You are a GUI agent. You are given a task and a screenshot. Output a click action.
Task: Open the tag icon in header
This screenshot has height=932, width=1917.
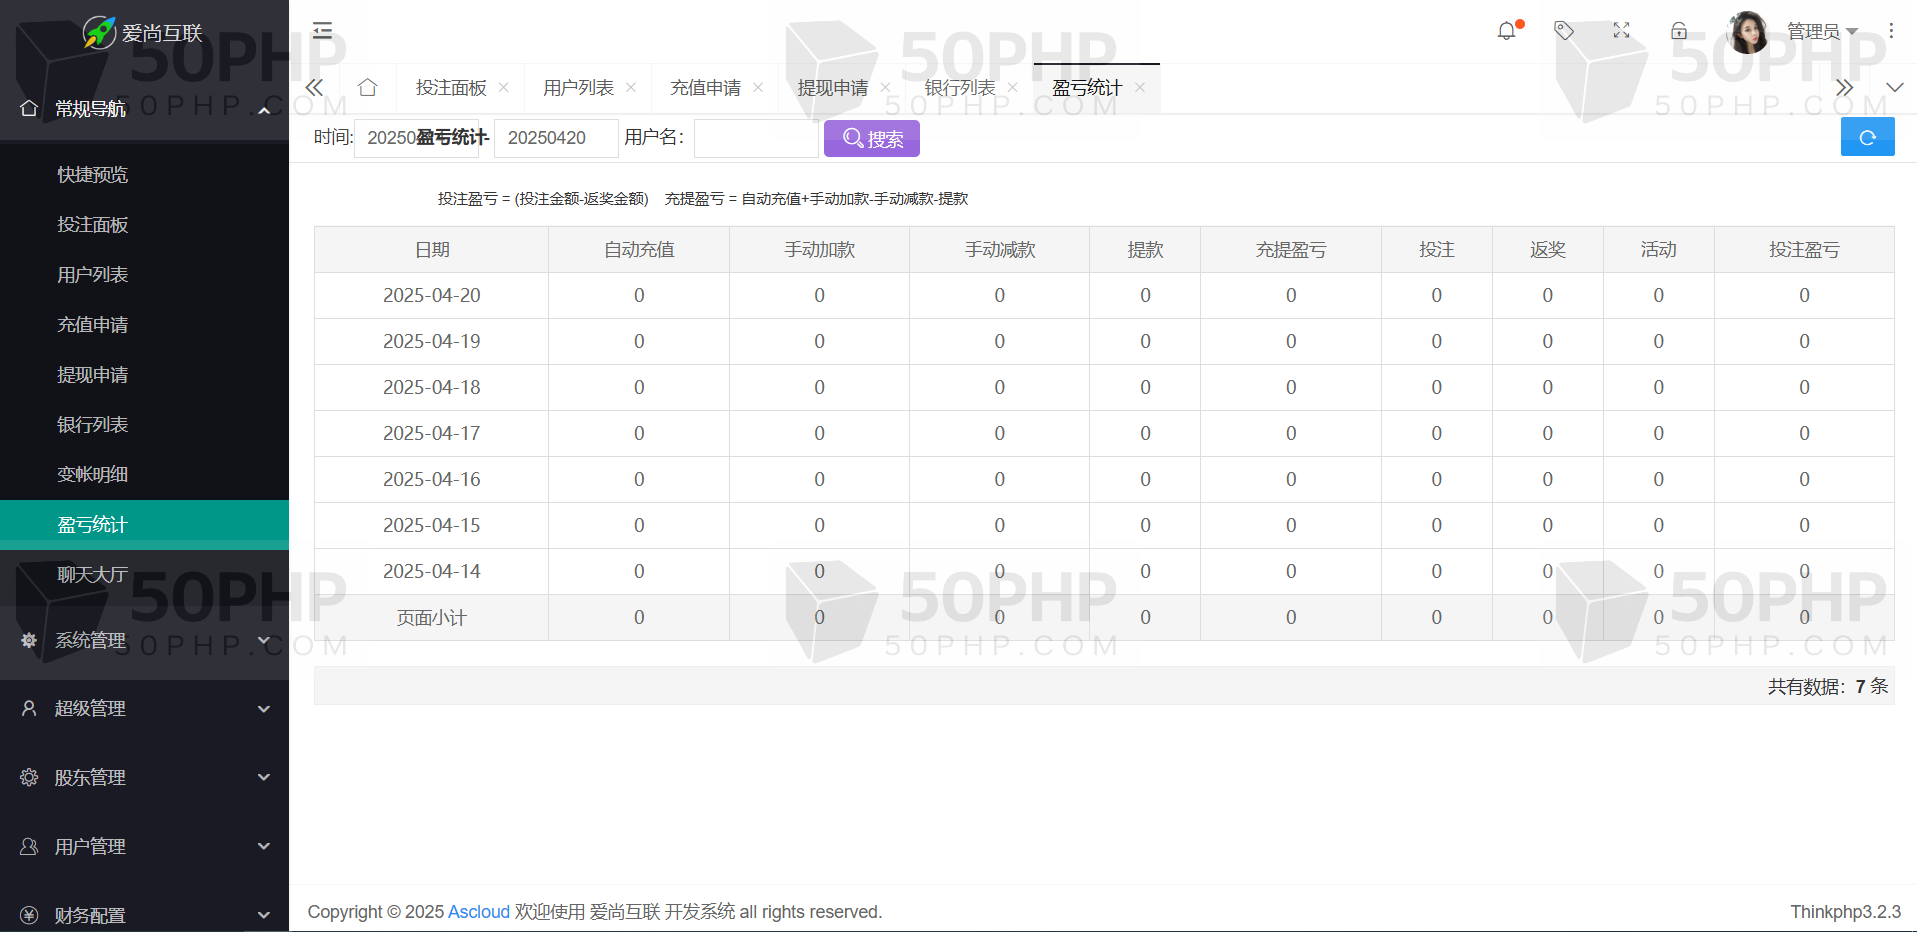click(1564, 31)
